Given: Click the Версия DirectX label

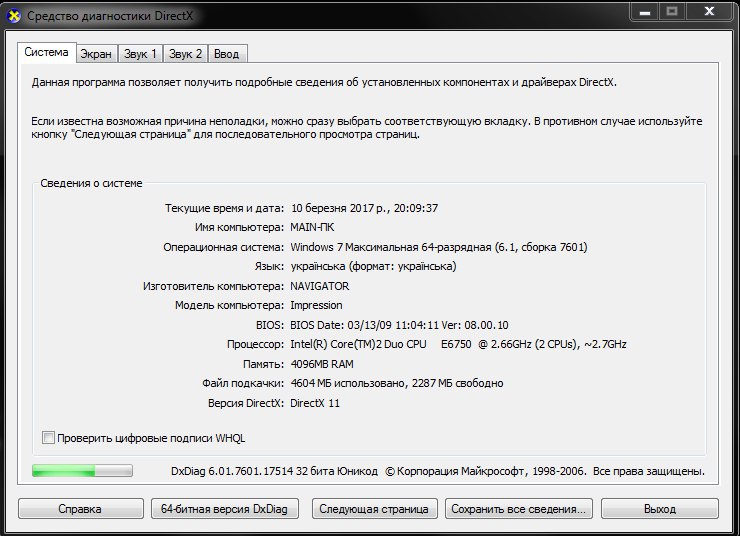Looking at the screenshot, I should pyautogui.click(x=246, y=403).
